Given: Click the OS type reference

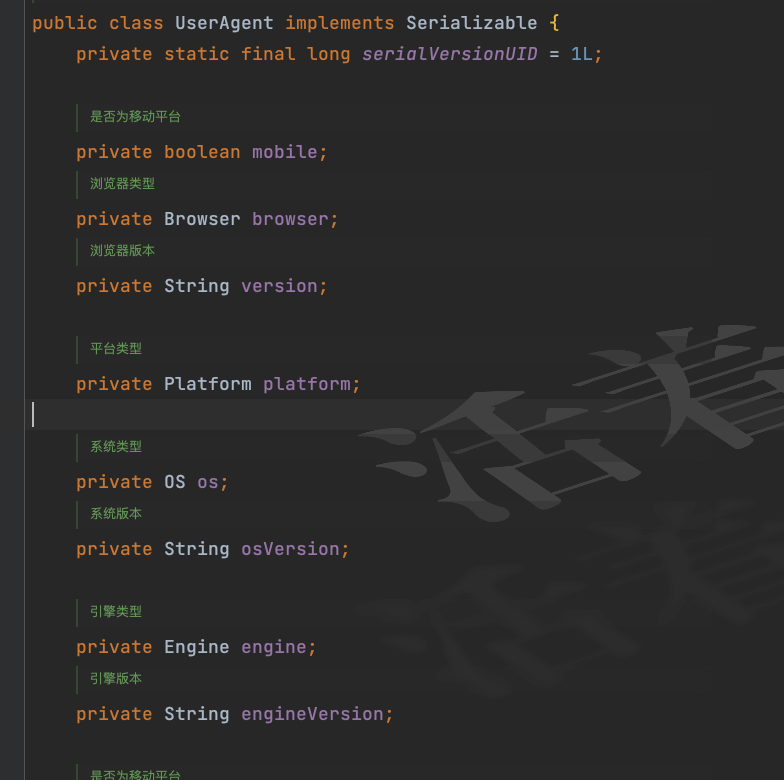Looking at the screenshot, I should pos(175,482).
